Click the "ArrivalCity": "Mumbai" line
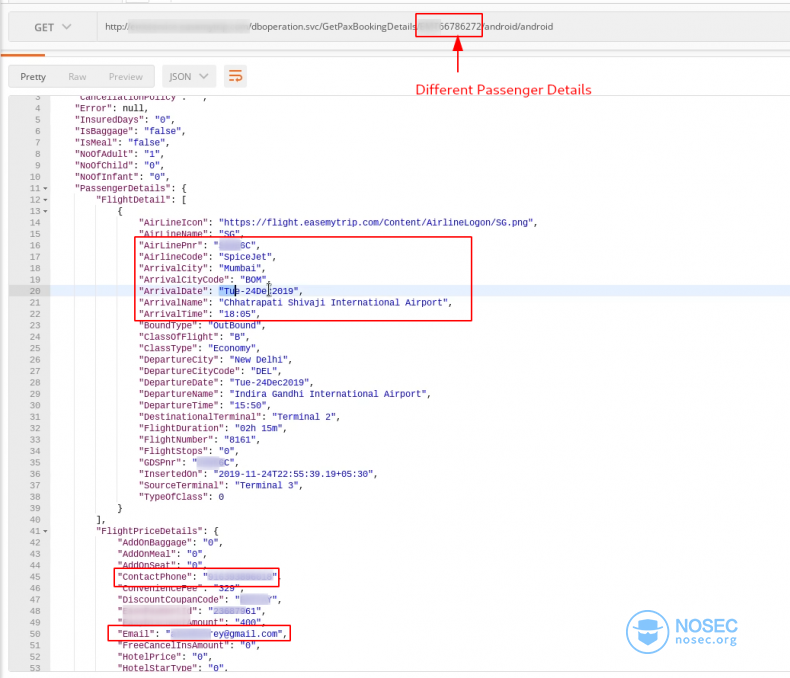This screenshot has height=678, width=790. [x=202, y=268]
